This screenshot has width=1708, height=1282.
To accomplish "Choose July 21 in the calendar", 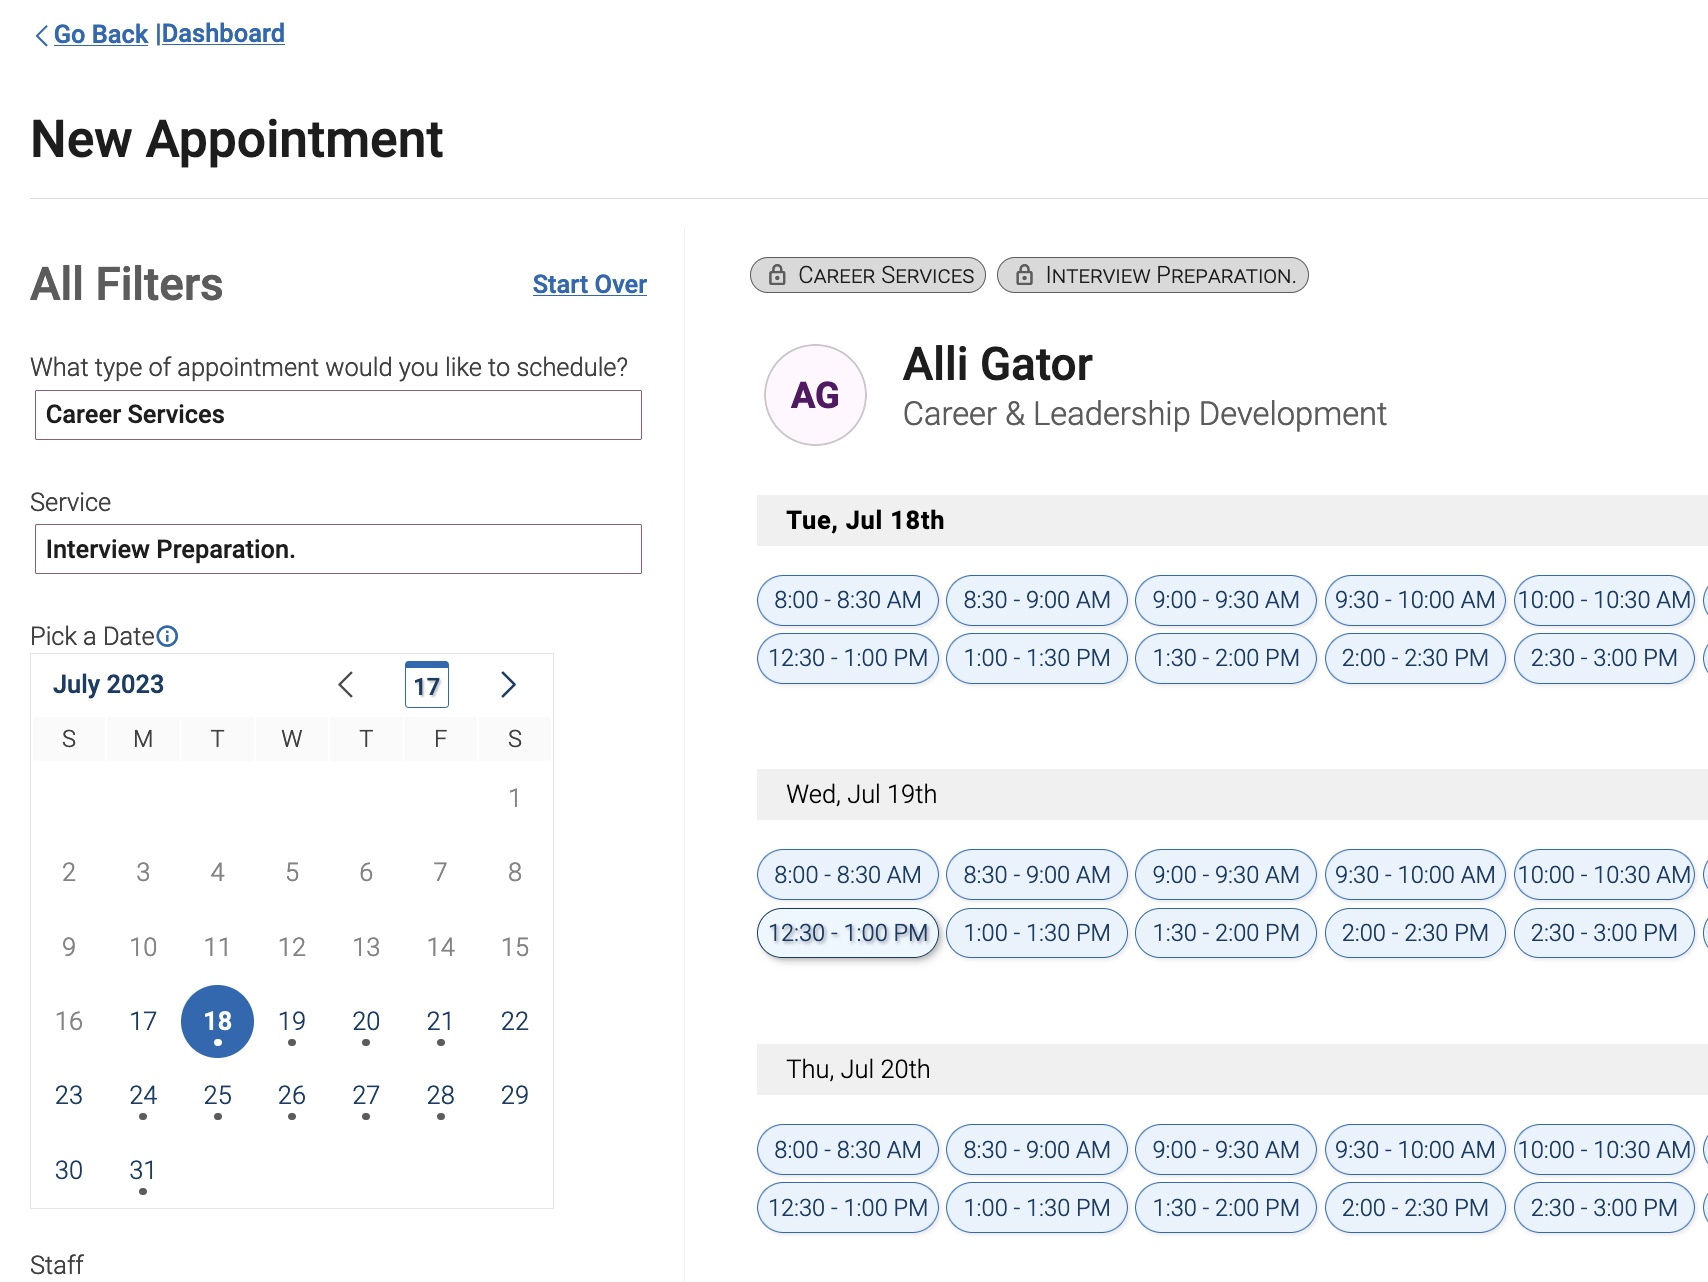I will 440,1021.
